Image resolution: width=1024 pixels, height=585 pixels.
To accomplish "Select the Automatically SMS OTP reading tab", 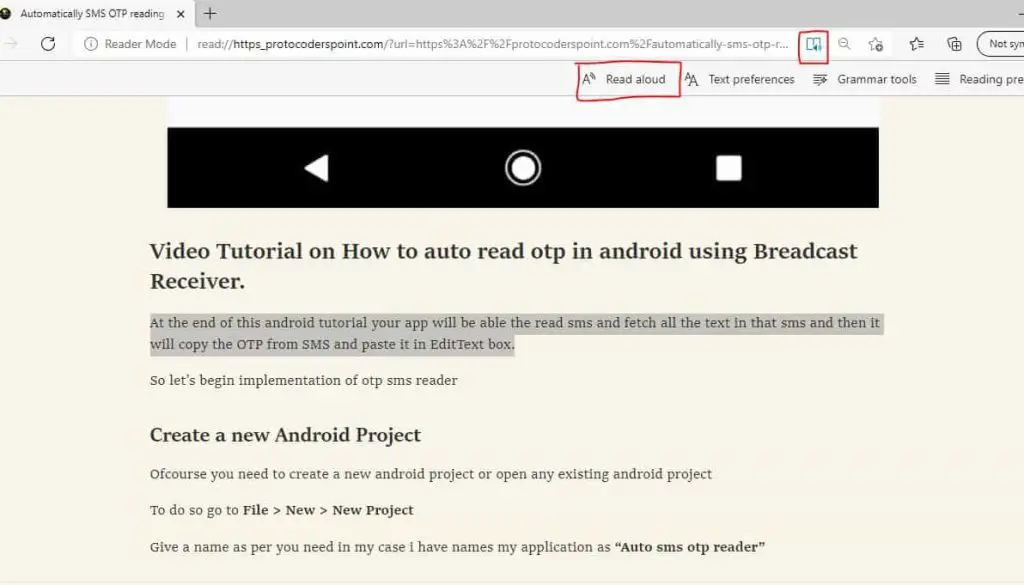I will 91,14.
